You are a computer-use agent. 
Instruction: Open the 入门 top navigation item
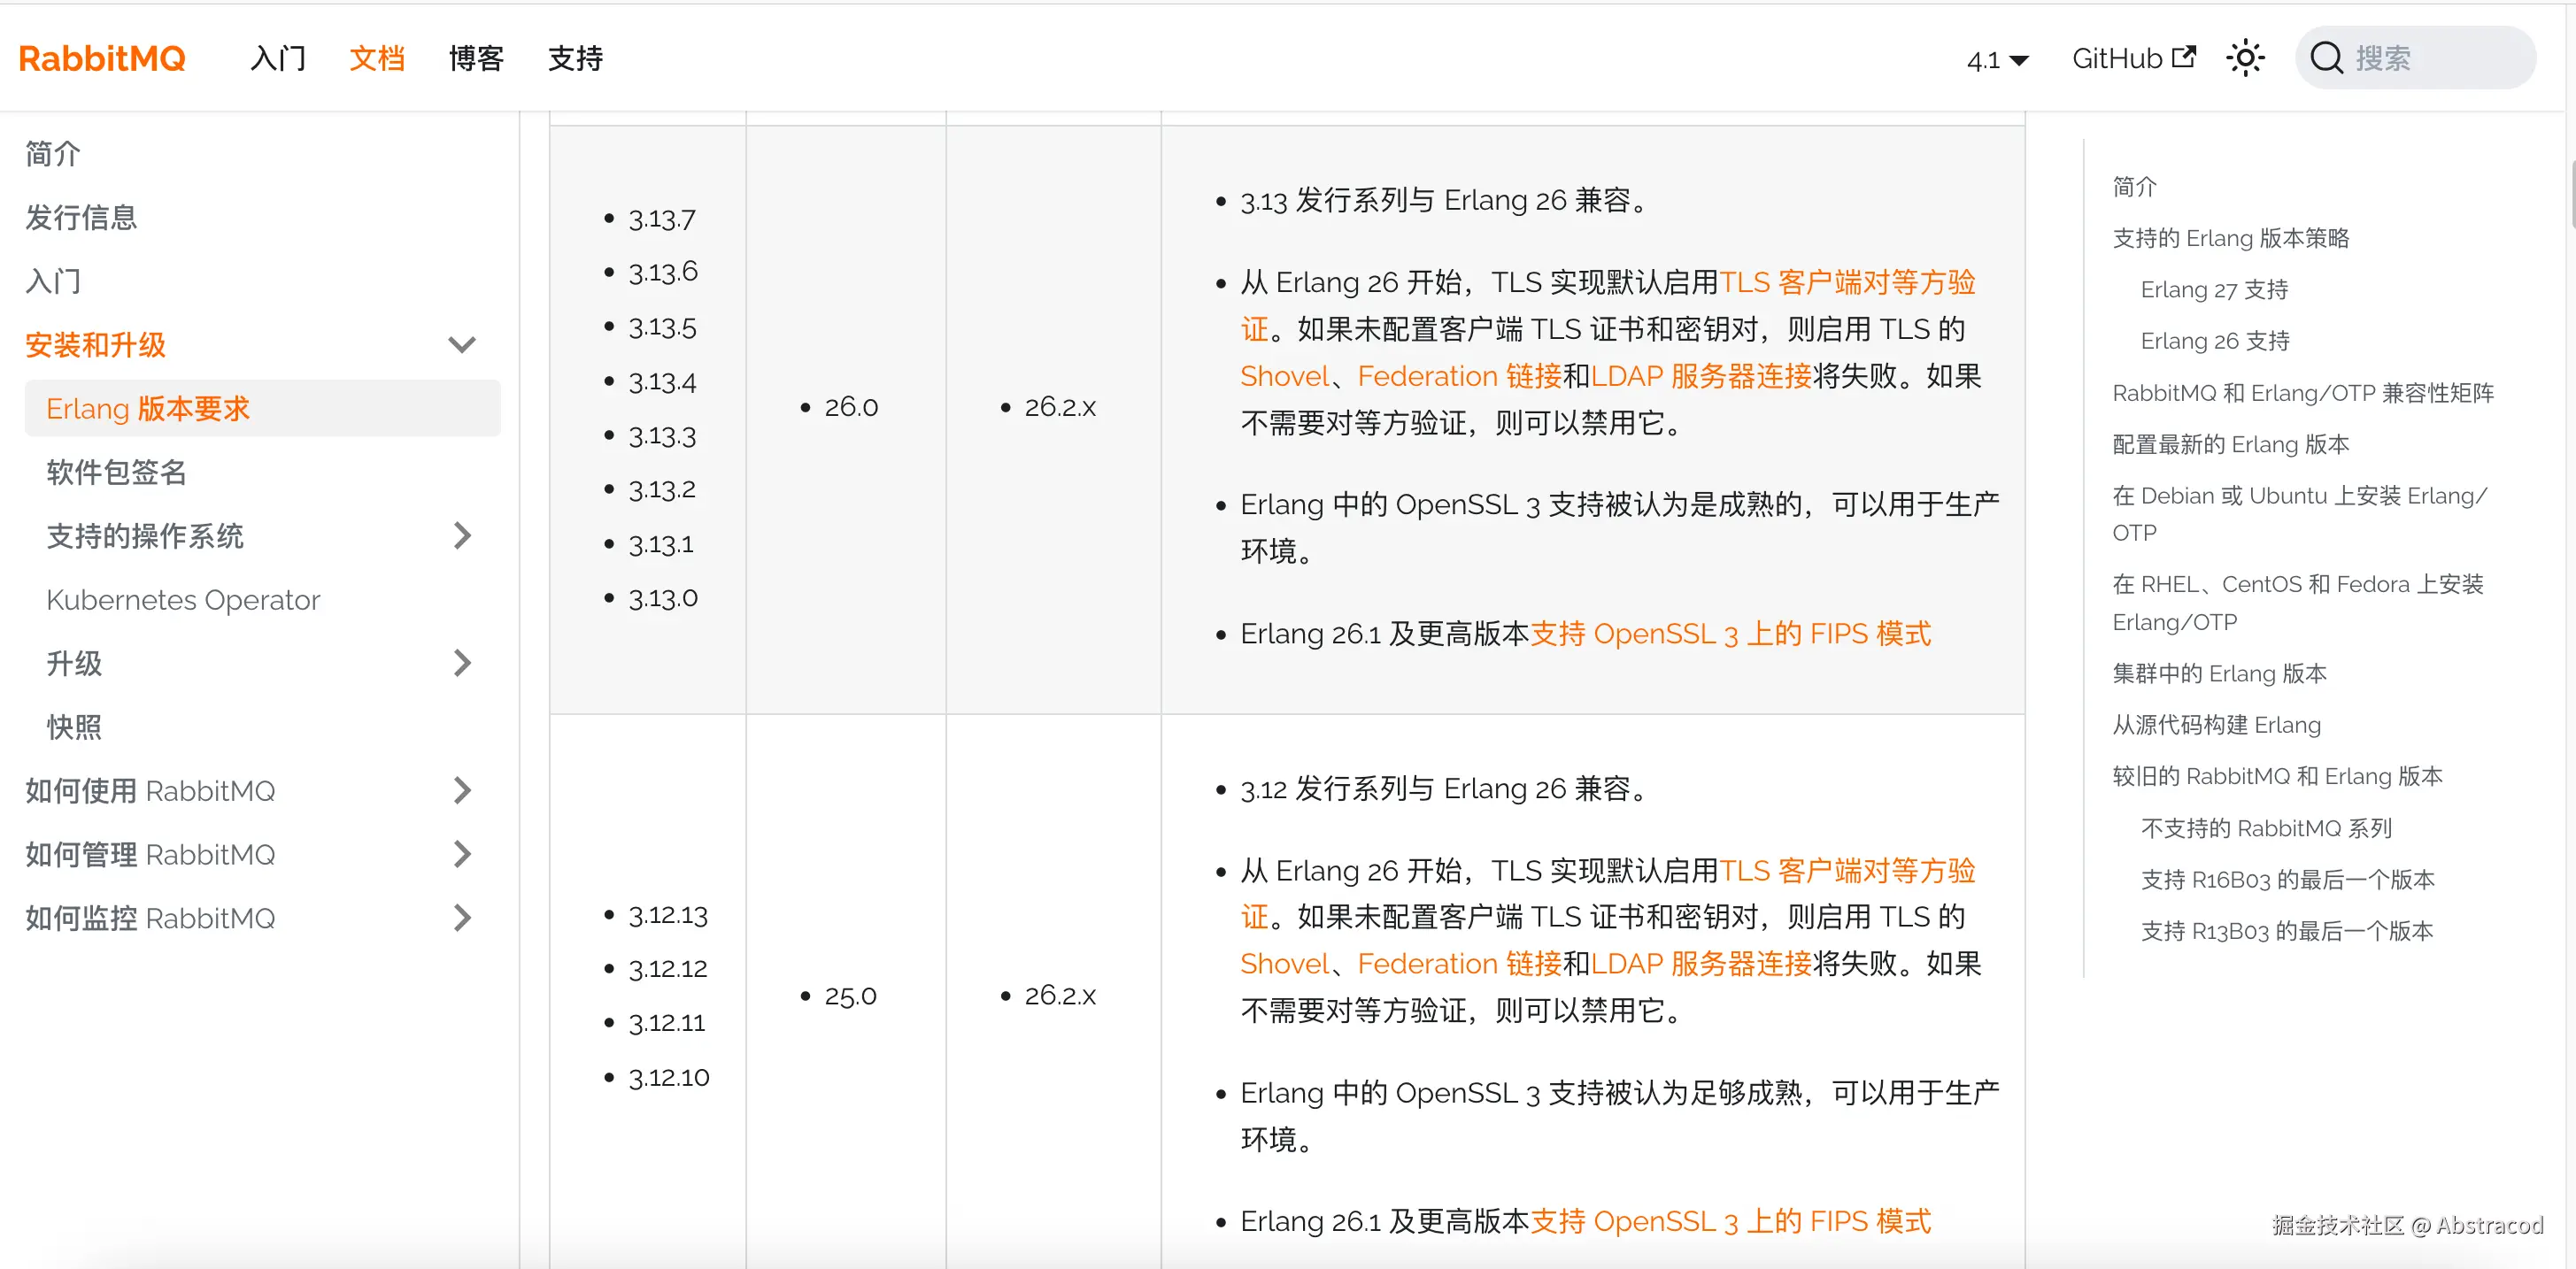point(278,58)
